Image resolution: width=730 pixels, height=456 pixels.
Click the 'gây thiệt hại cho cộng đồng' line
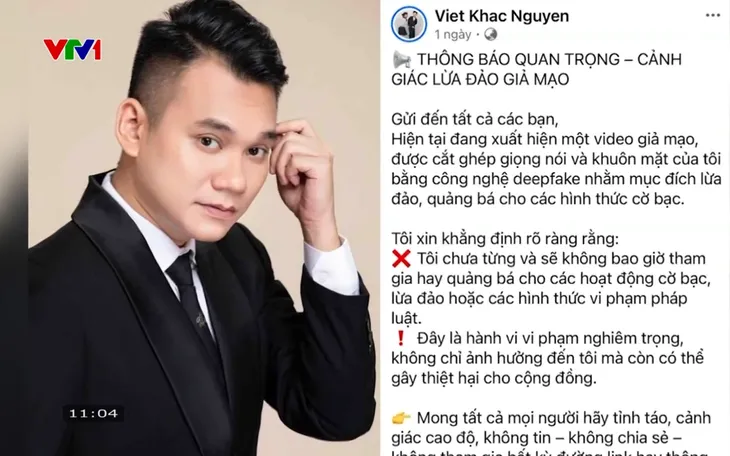pyautogui.click(x=494, y=378)
